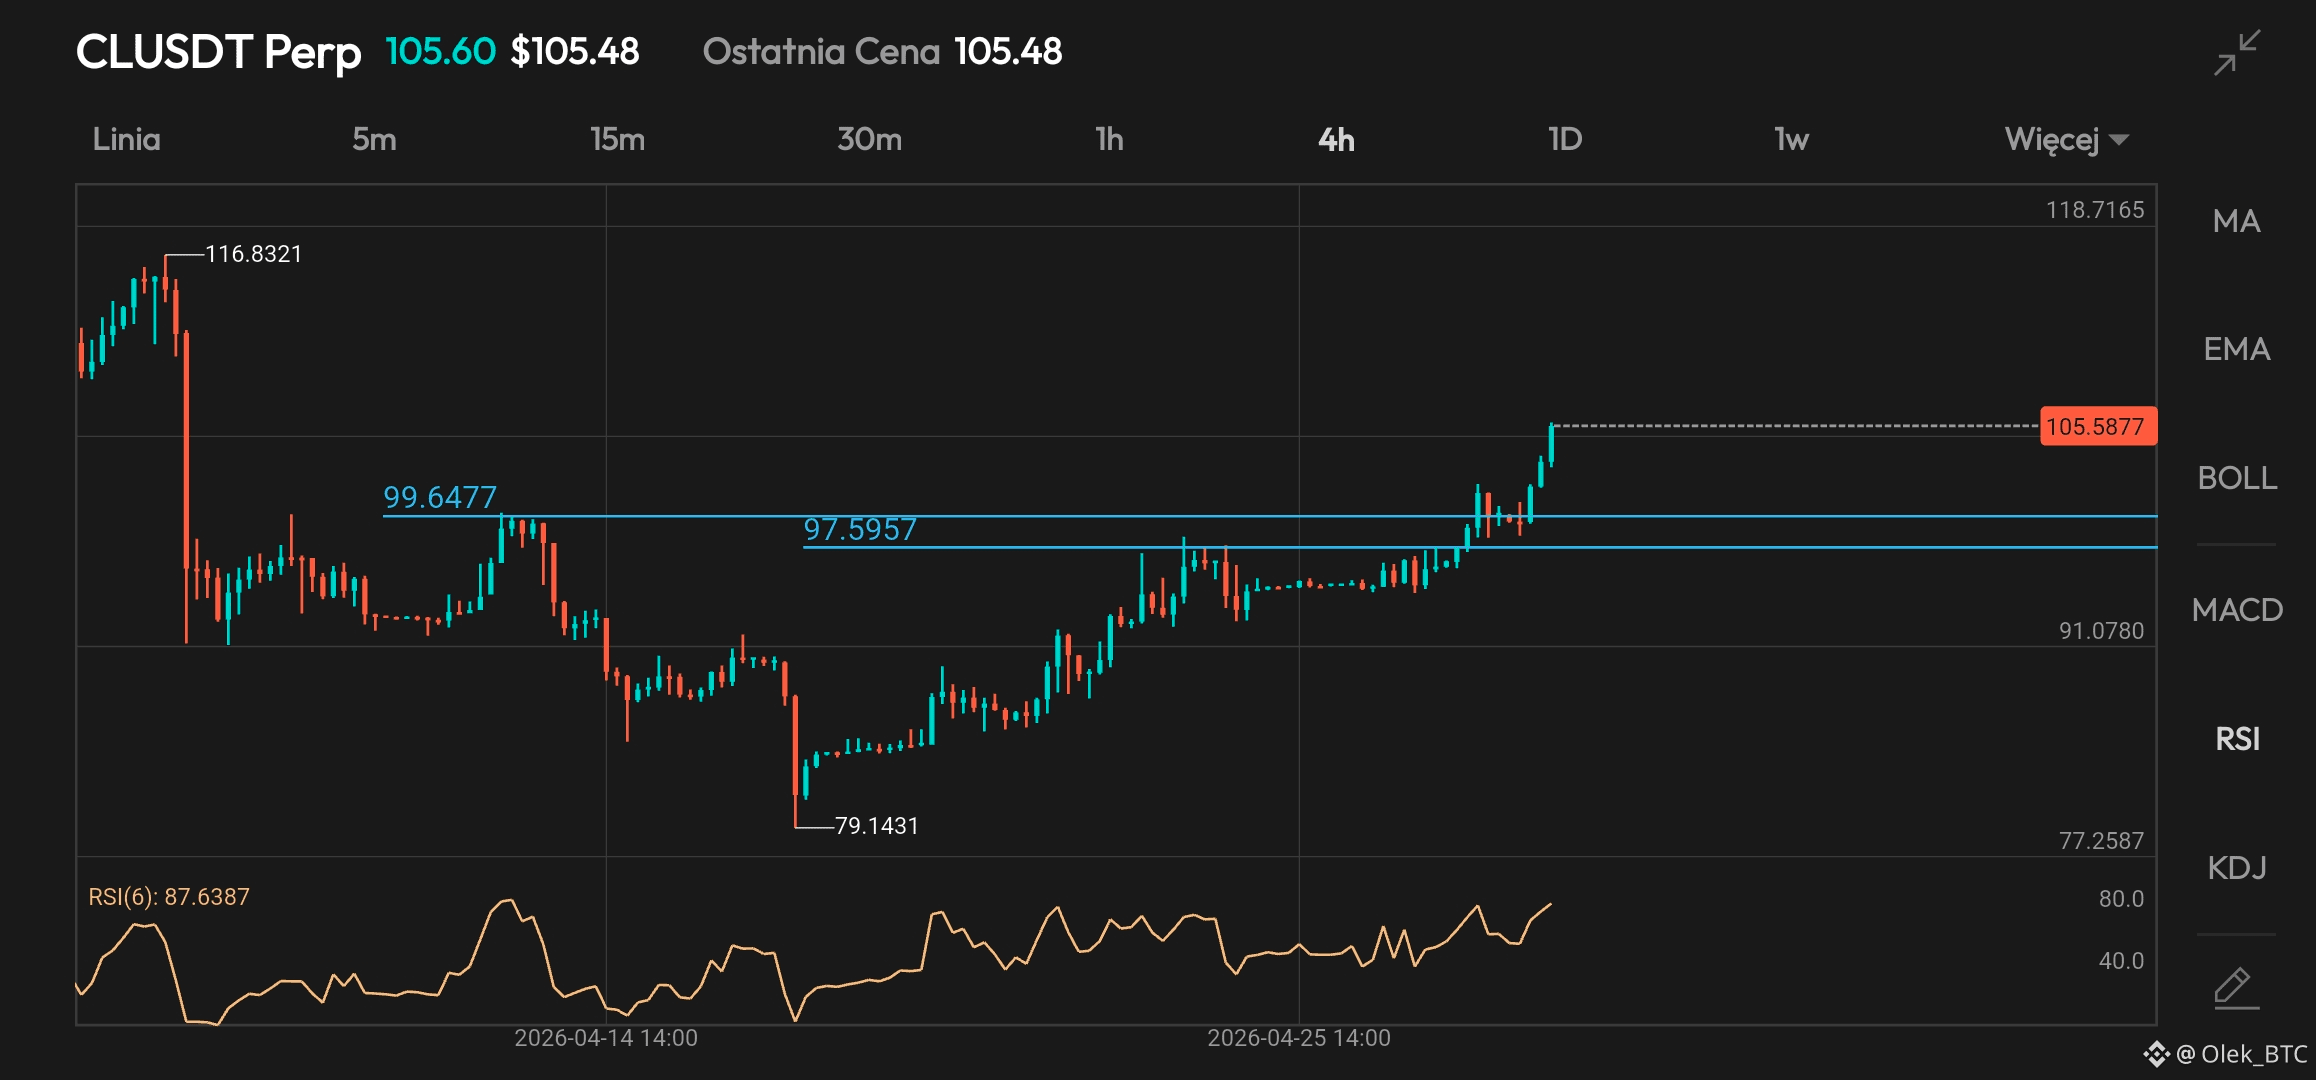Click the 2026-04-14 14:00 date label
Screen dimensions: 2316x1080
[606, 1038]
